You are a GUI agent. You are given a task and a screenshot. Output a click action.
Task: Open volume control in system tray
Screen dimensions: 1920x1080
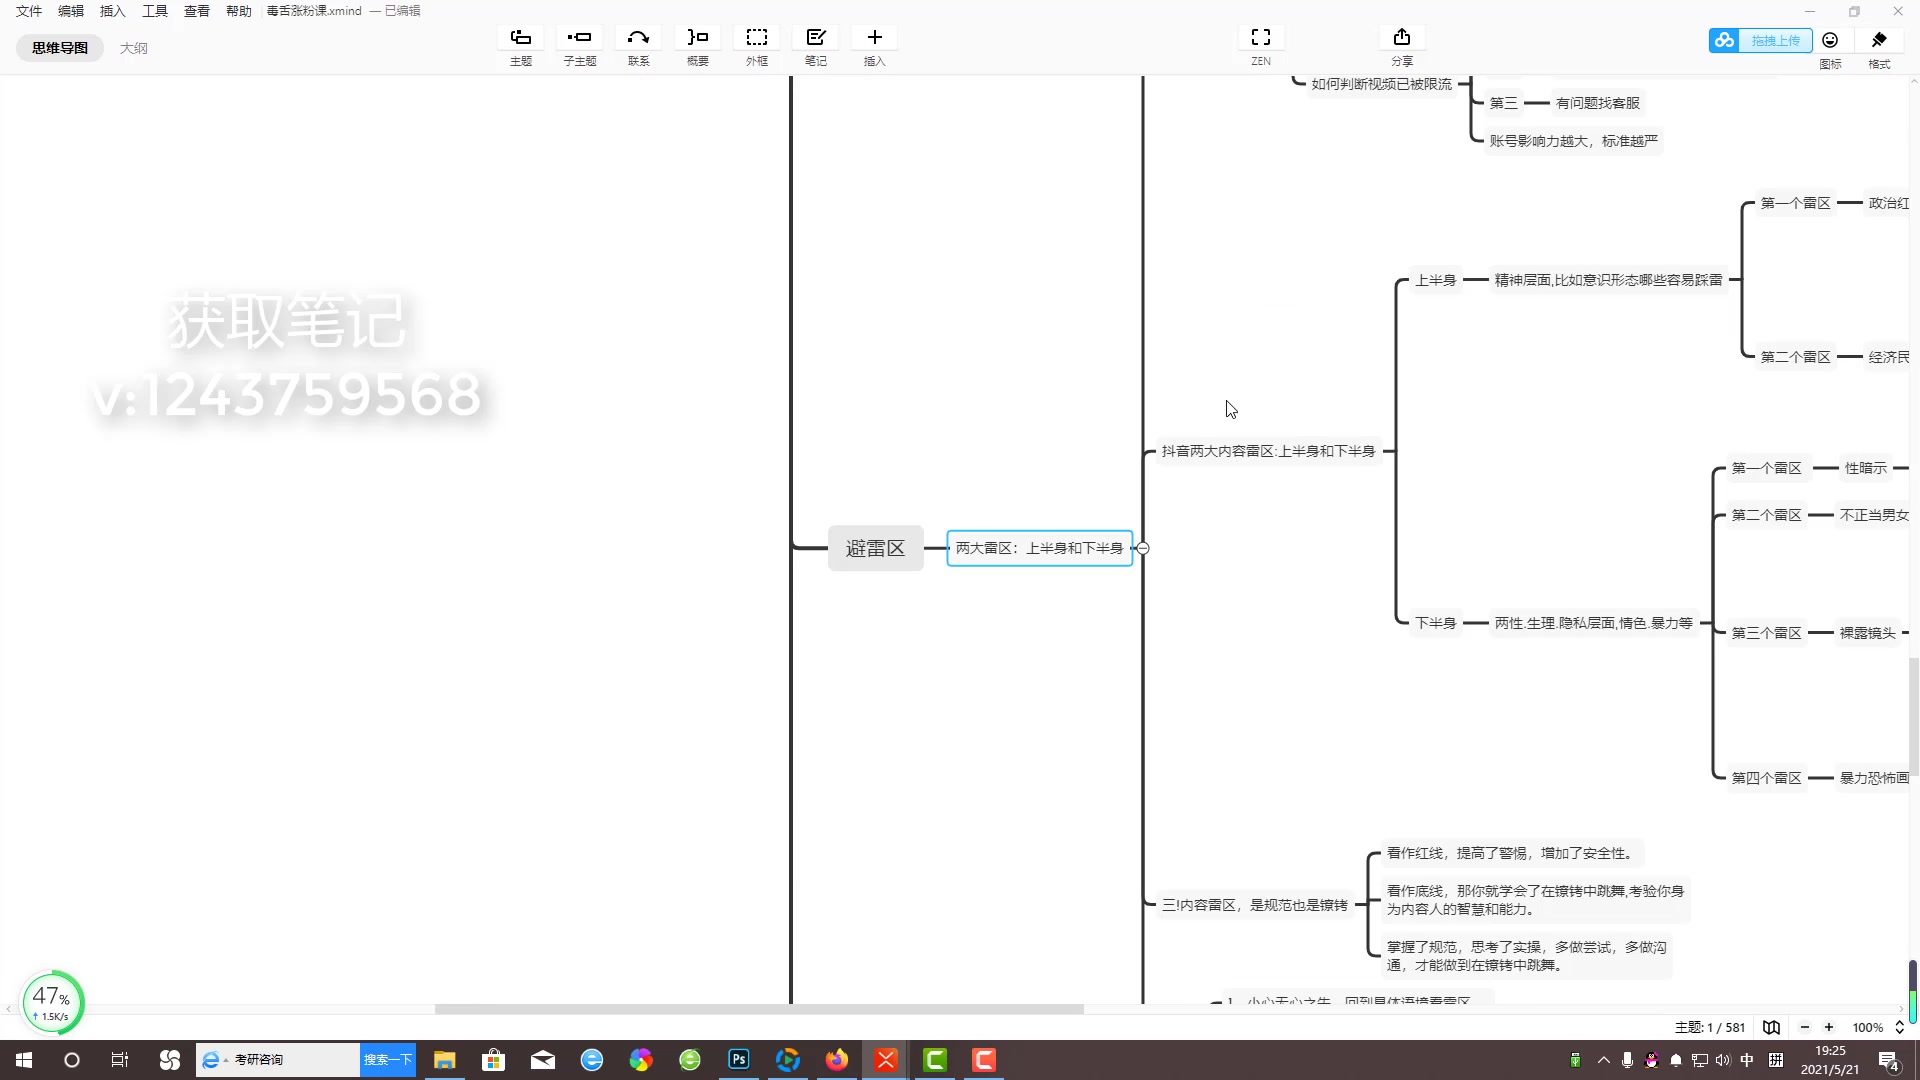[x=1722, y=1060]
